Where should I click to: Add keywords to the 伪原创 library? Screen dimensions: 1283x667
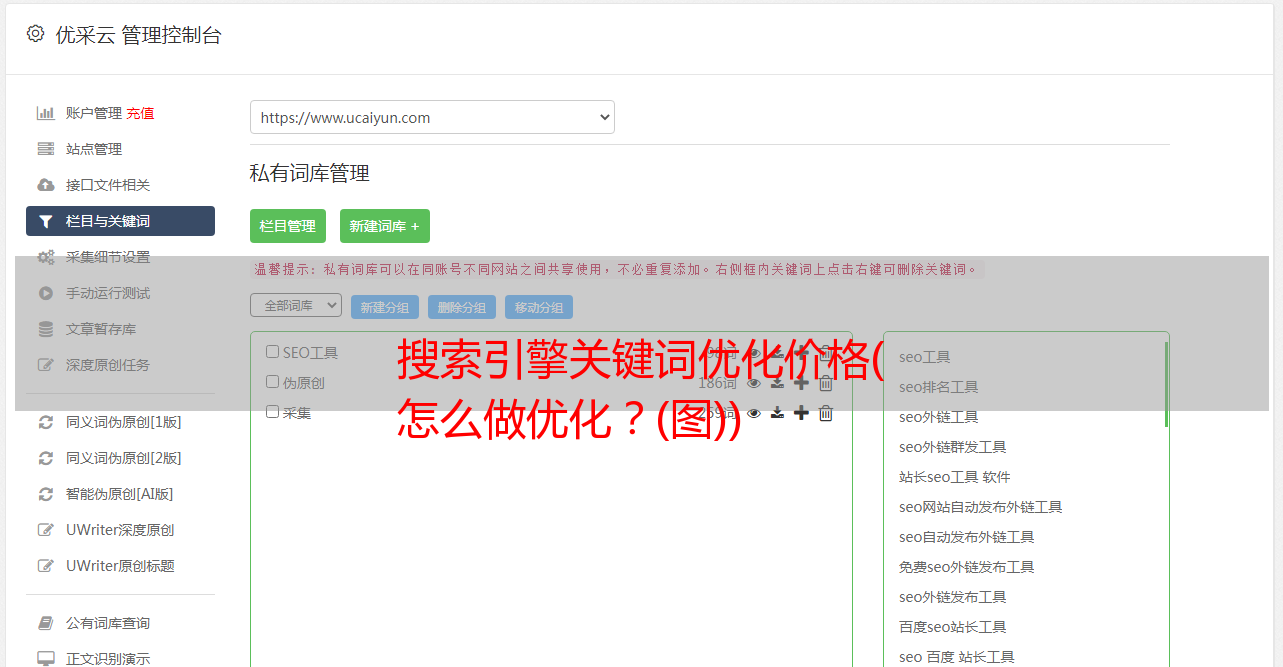click(801, 383)
